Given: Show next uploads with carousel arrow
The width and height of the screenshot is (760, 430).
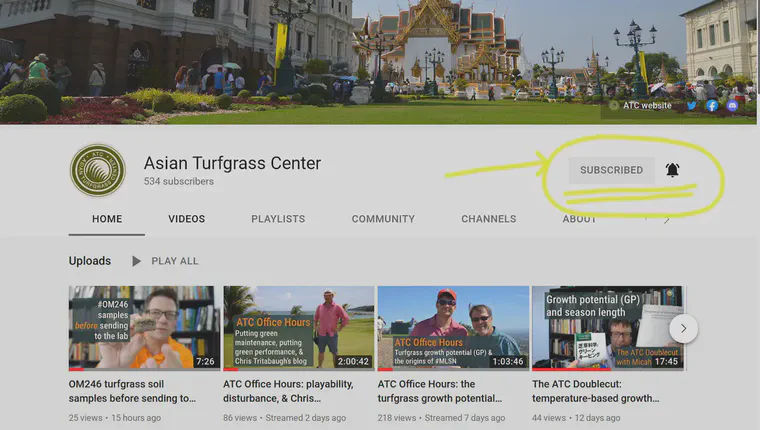Looking at the screenshot, I should (x=683, y=328).
